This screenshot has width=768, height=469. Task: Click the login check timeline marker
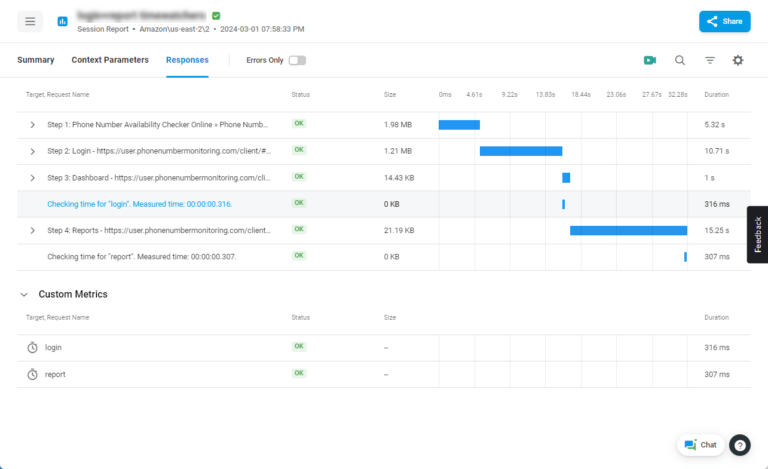point(563,204)
